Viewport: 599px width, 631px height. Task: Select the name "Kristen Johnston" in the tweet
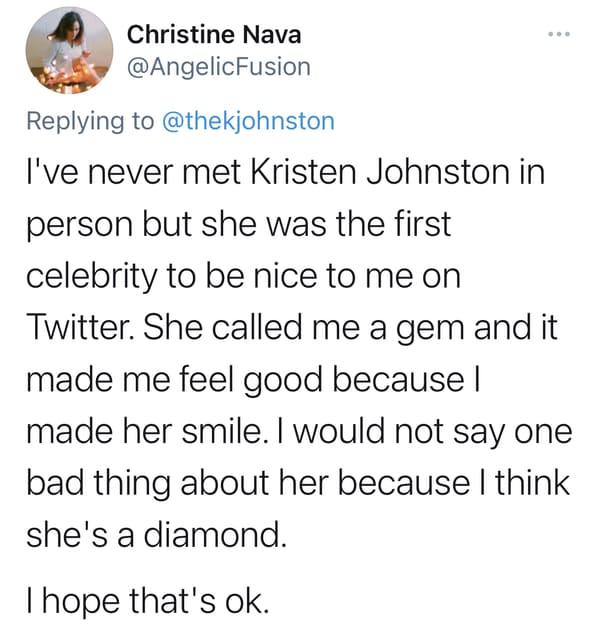pyautogui.click(x=380, y=173)
